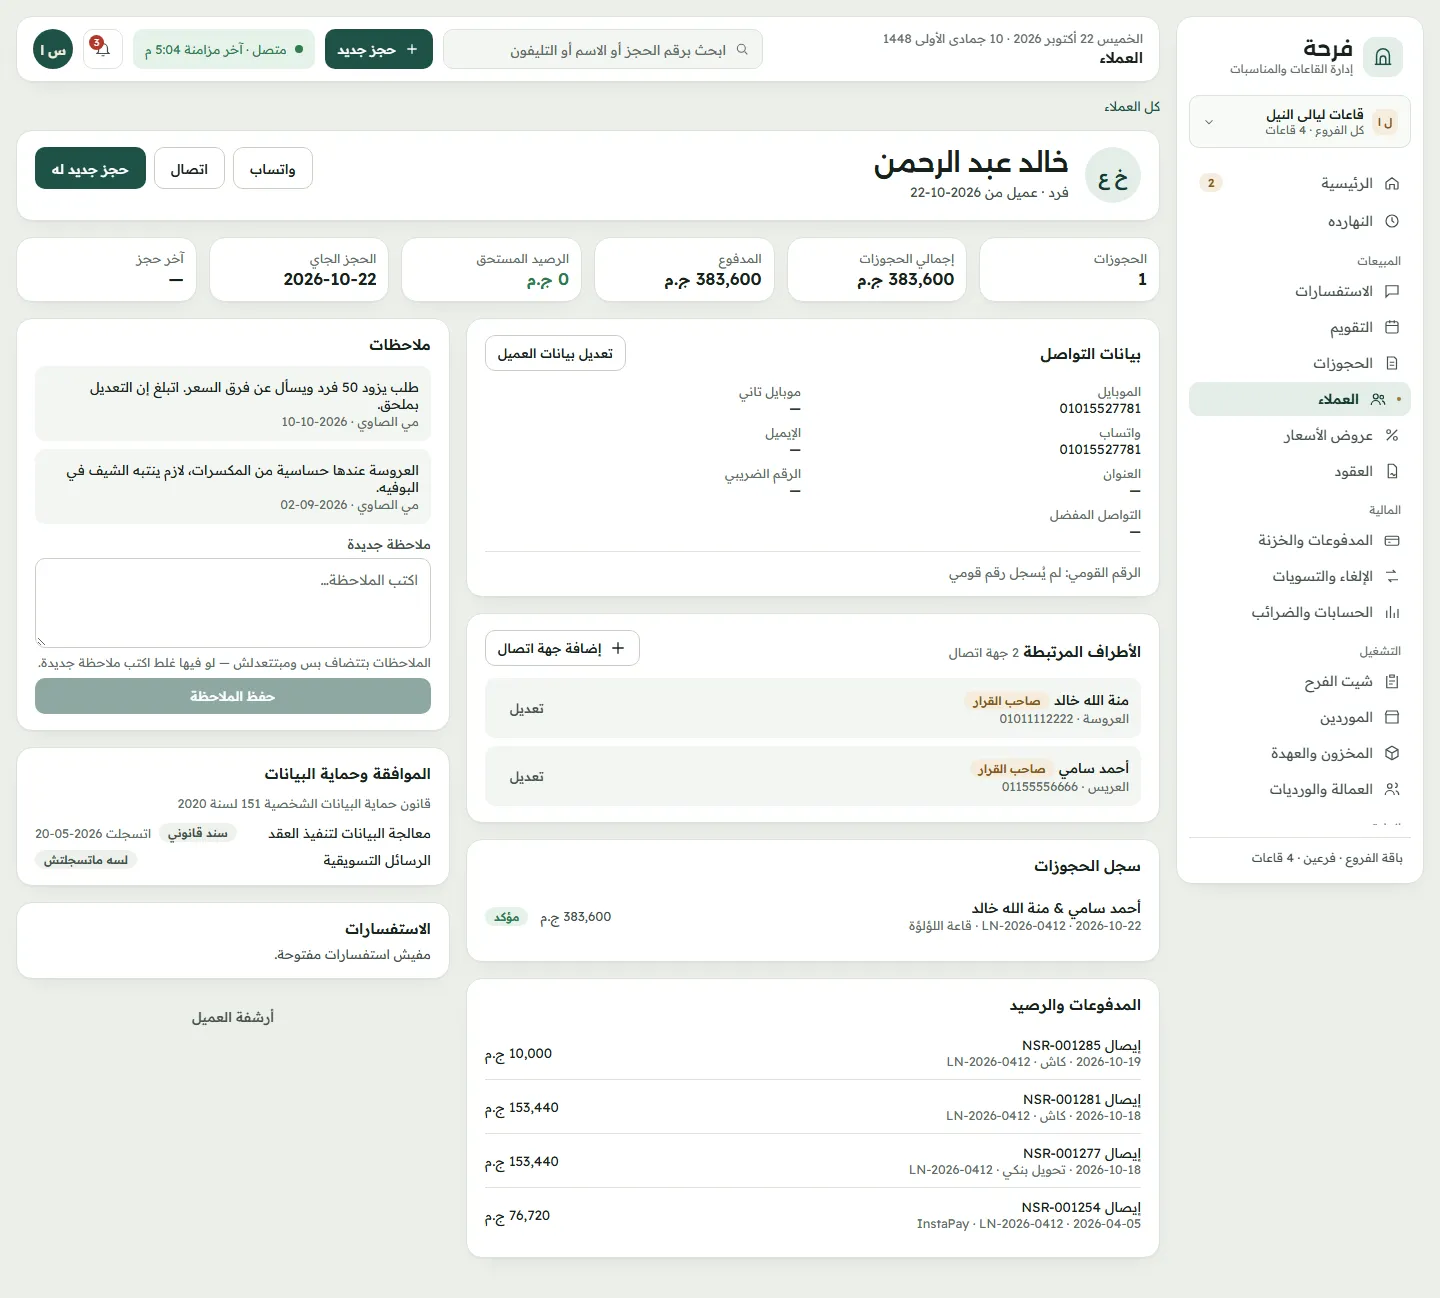The width and height of the screenshot is (1440, 1298).
Task: Click the شيت الفرح clipboard icon
Action: [1392, 681]
